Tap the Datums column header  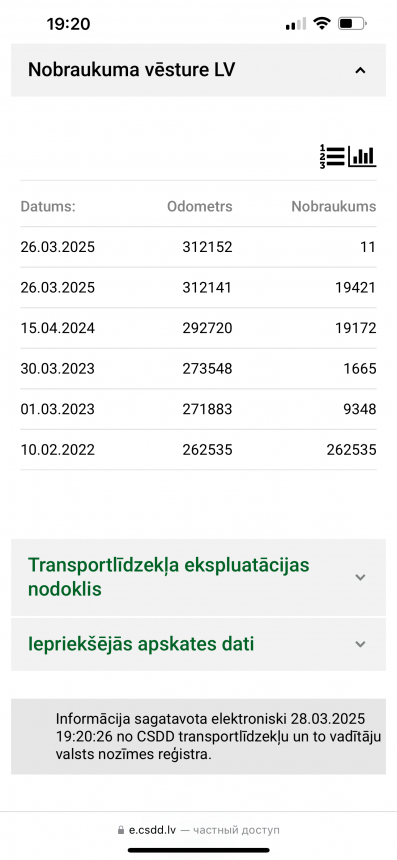[48, 207]
